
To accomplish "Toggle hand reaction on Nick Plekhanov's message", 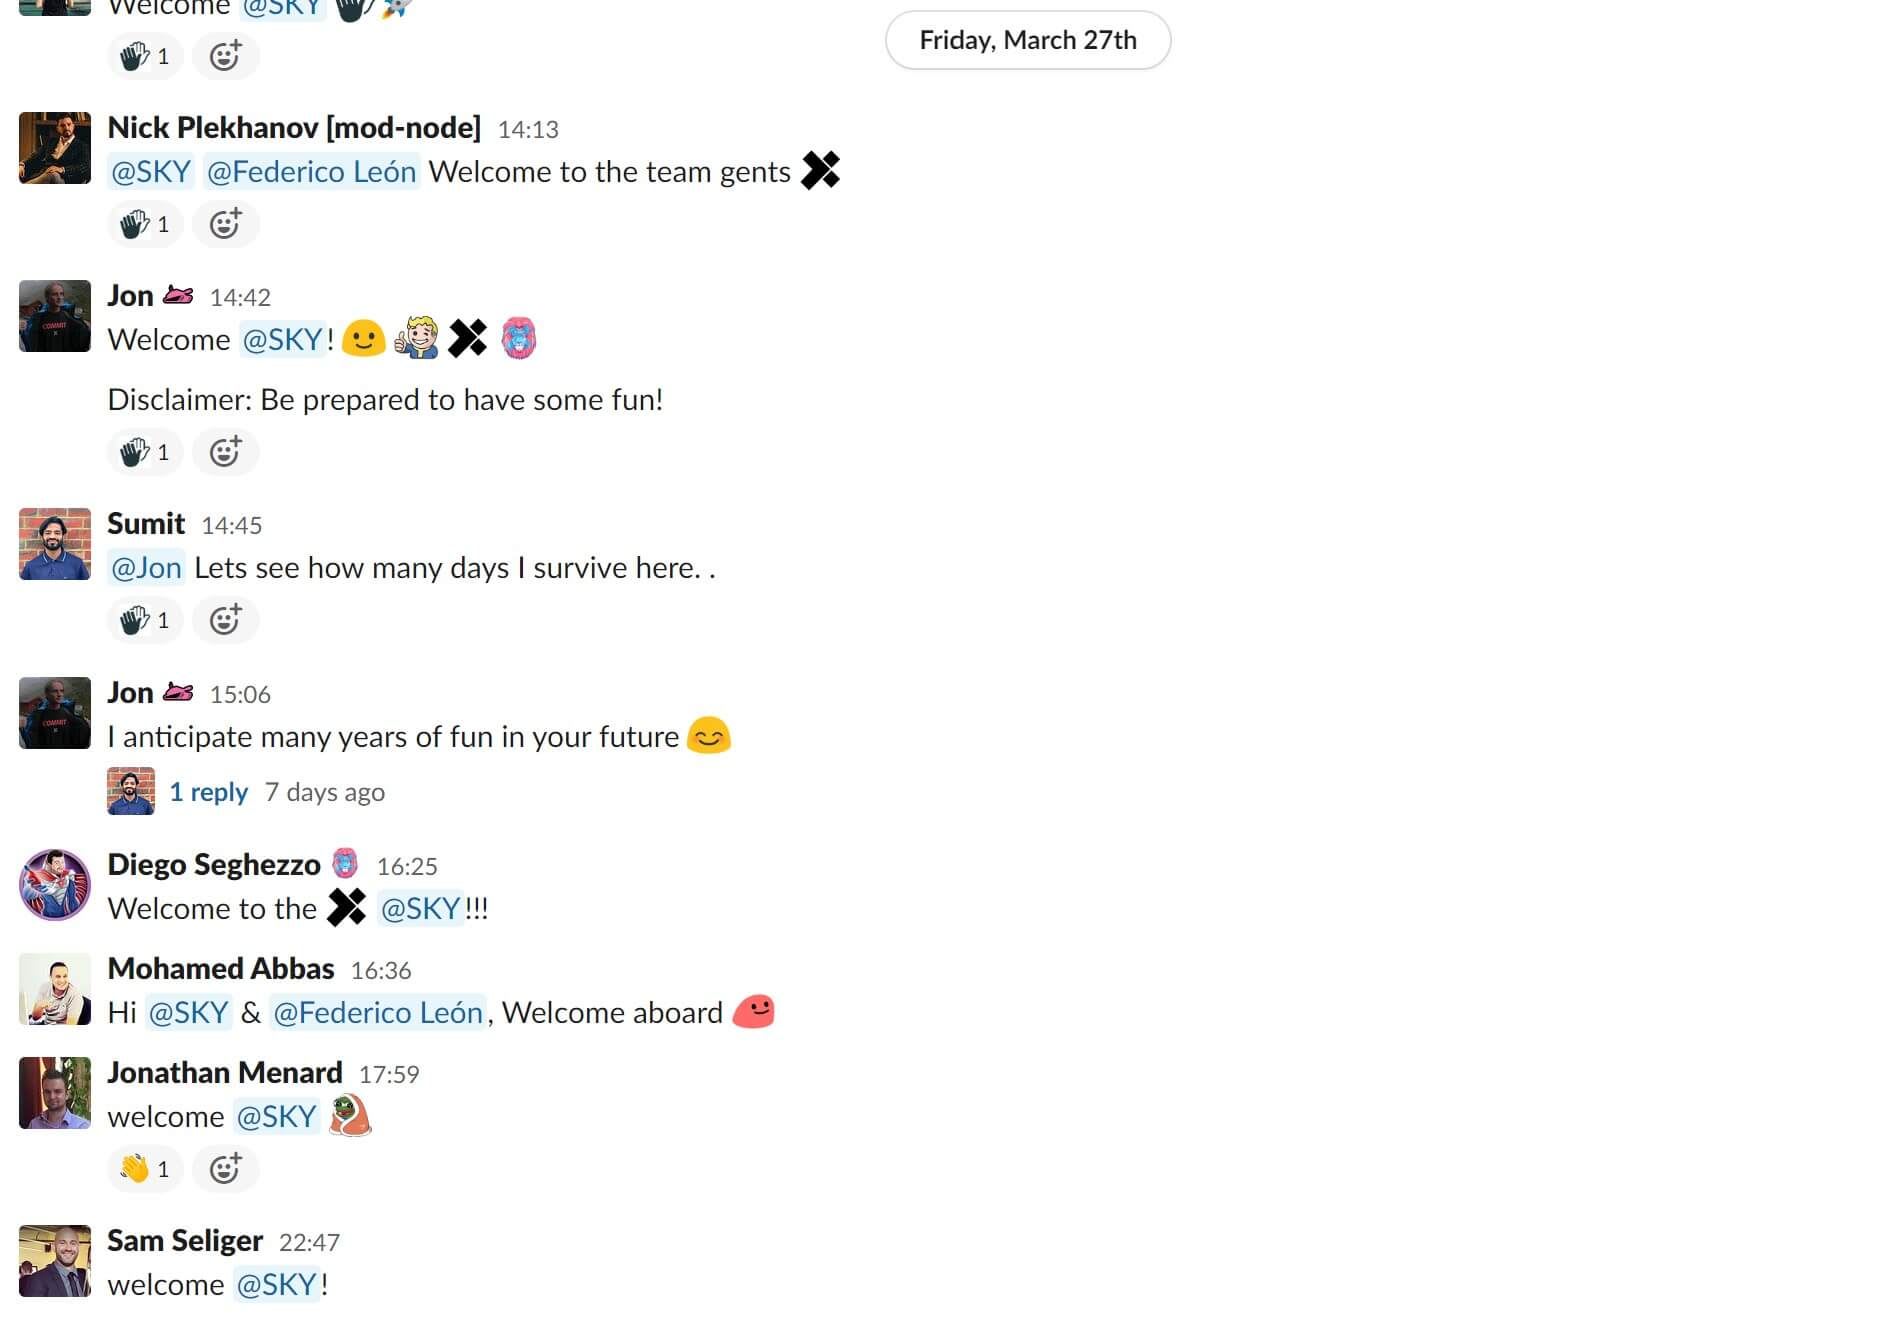I will tap(145, 223).
